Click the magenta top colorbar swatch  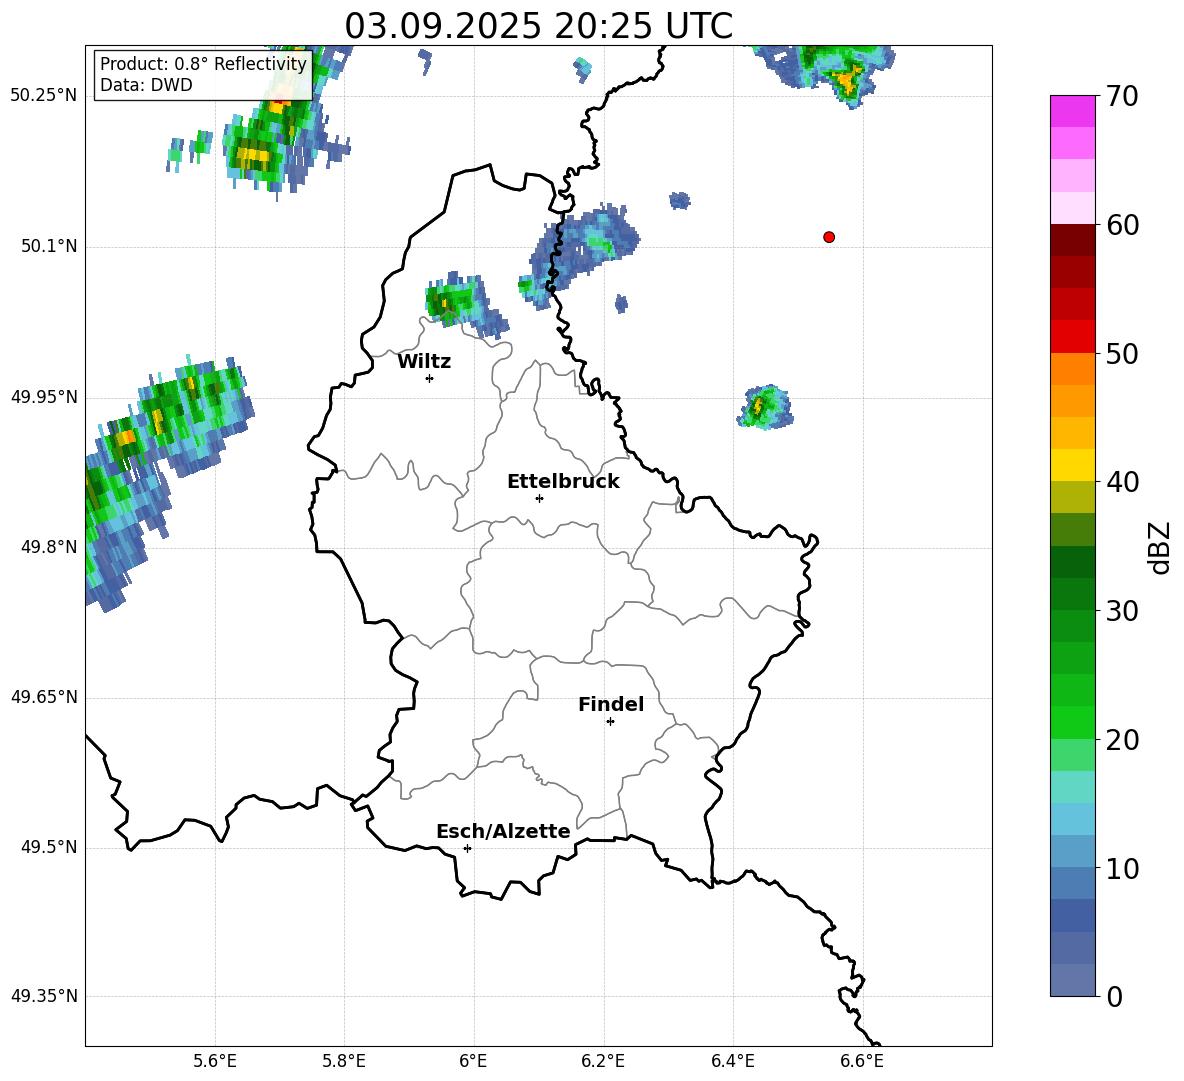click(x=1073, y=111)
